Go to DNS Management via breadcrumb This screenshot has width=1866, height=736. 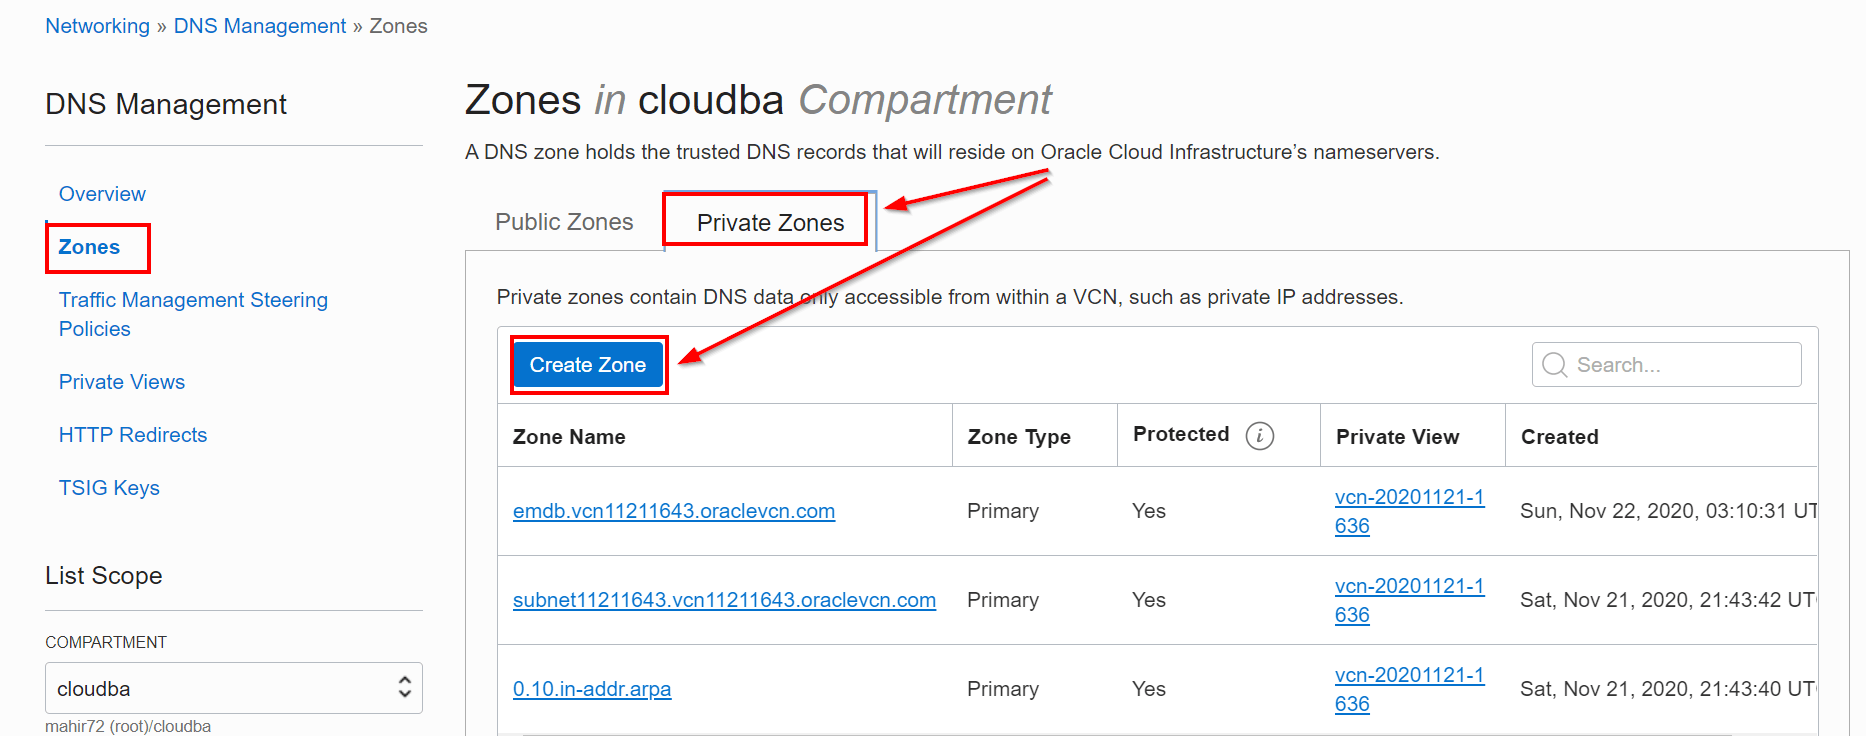pyautogui.click(x=259, y=25)
